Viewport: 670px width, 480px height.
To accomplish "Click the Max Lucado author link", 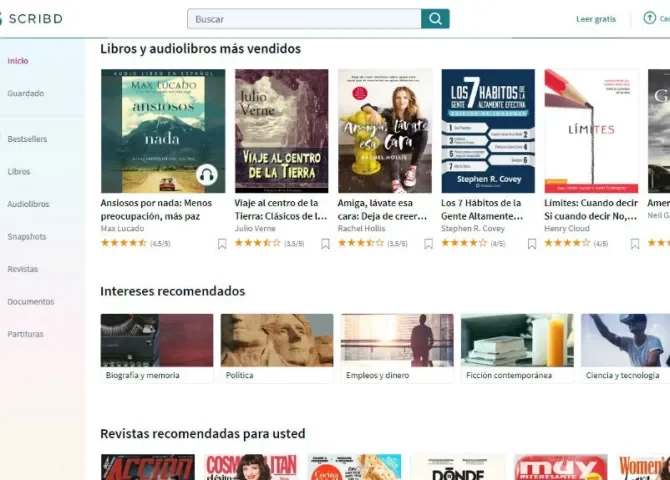I will [x=122, y=228].
